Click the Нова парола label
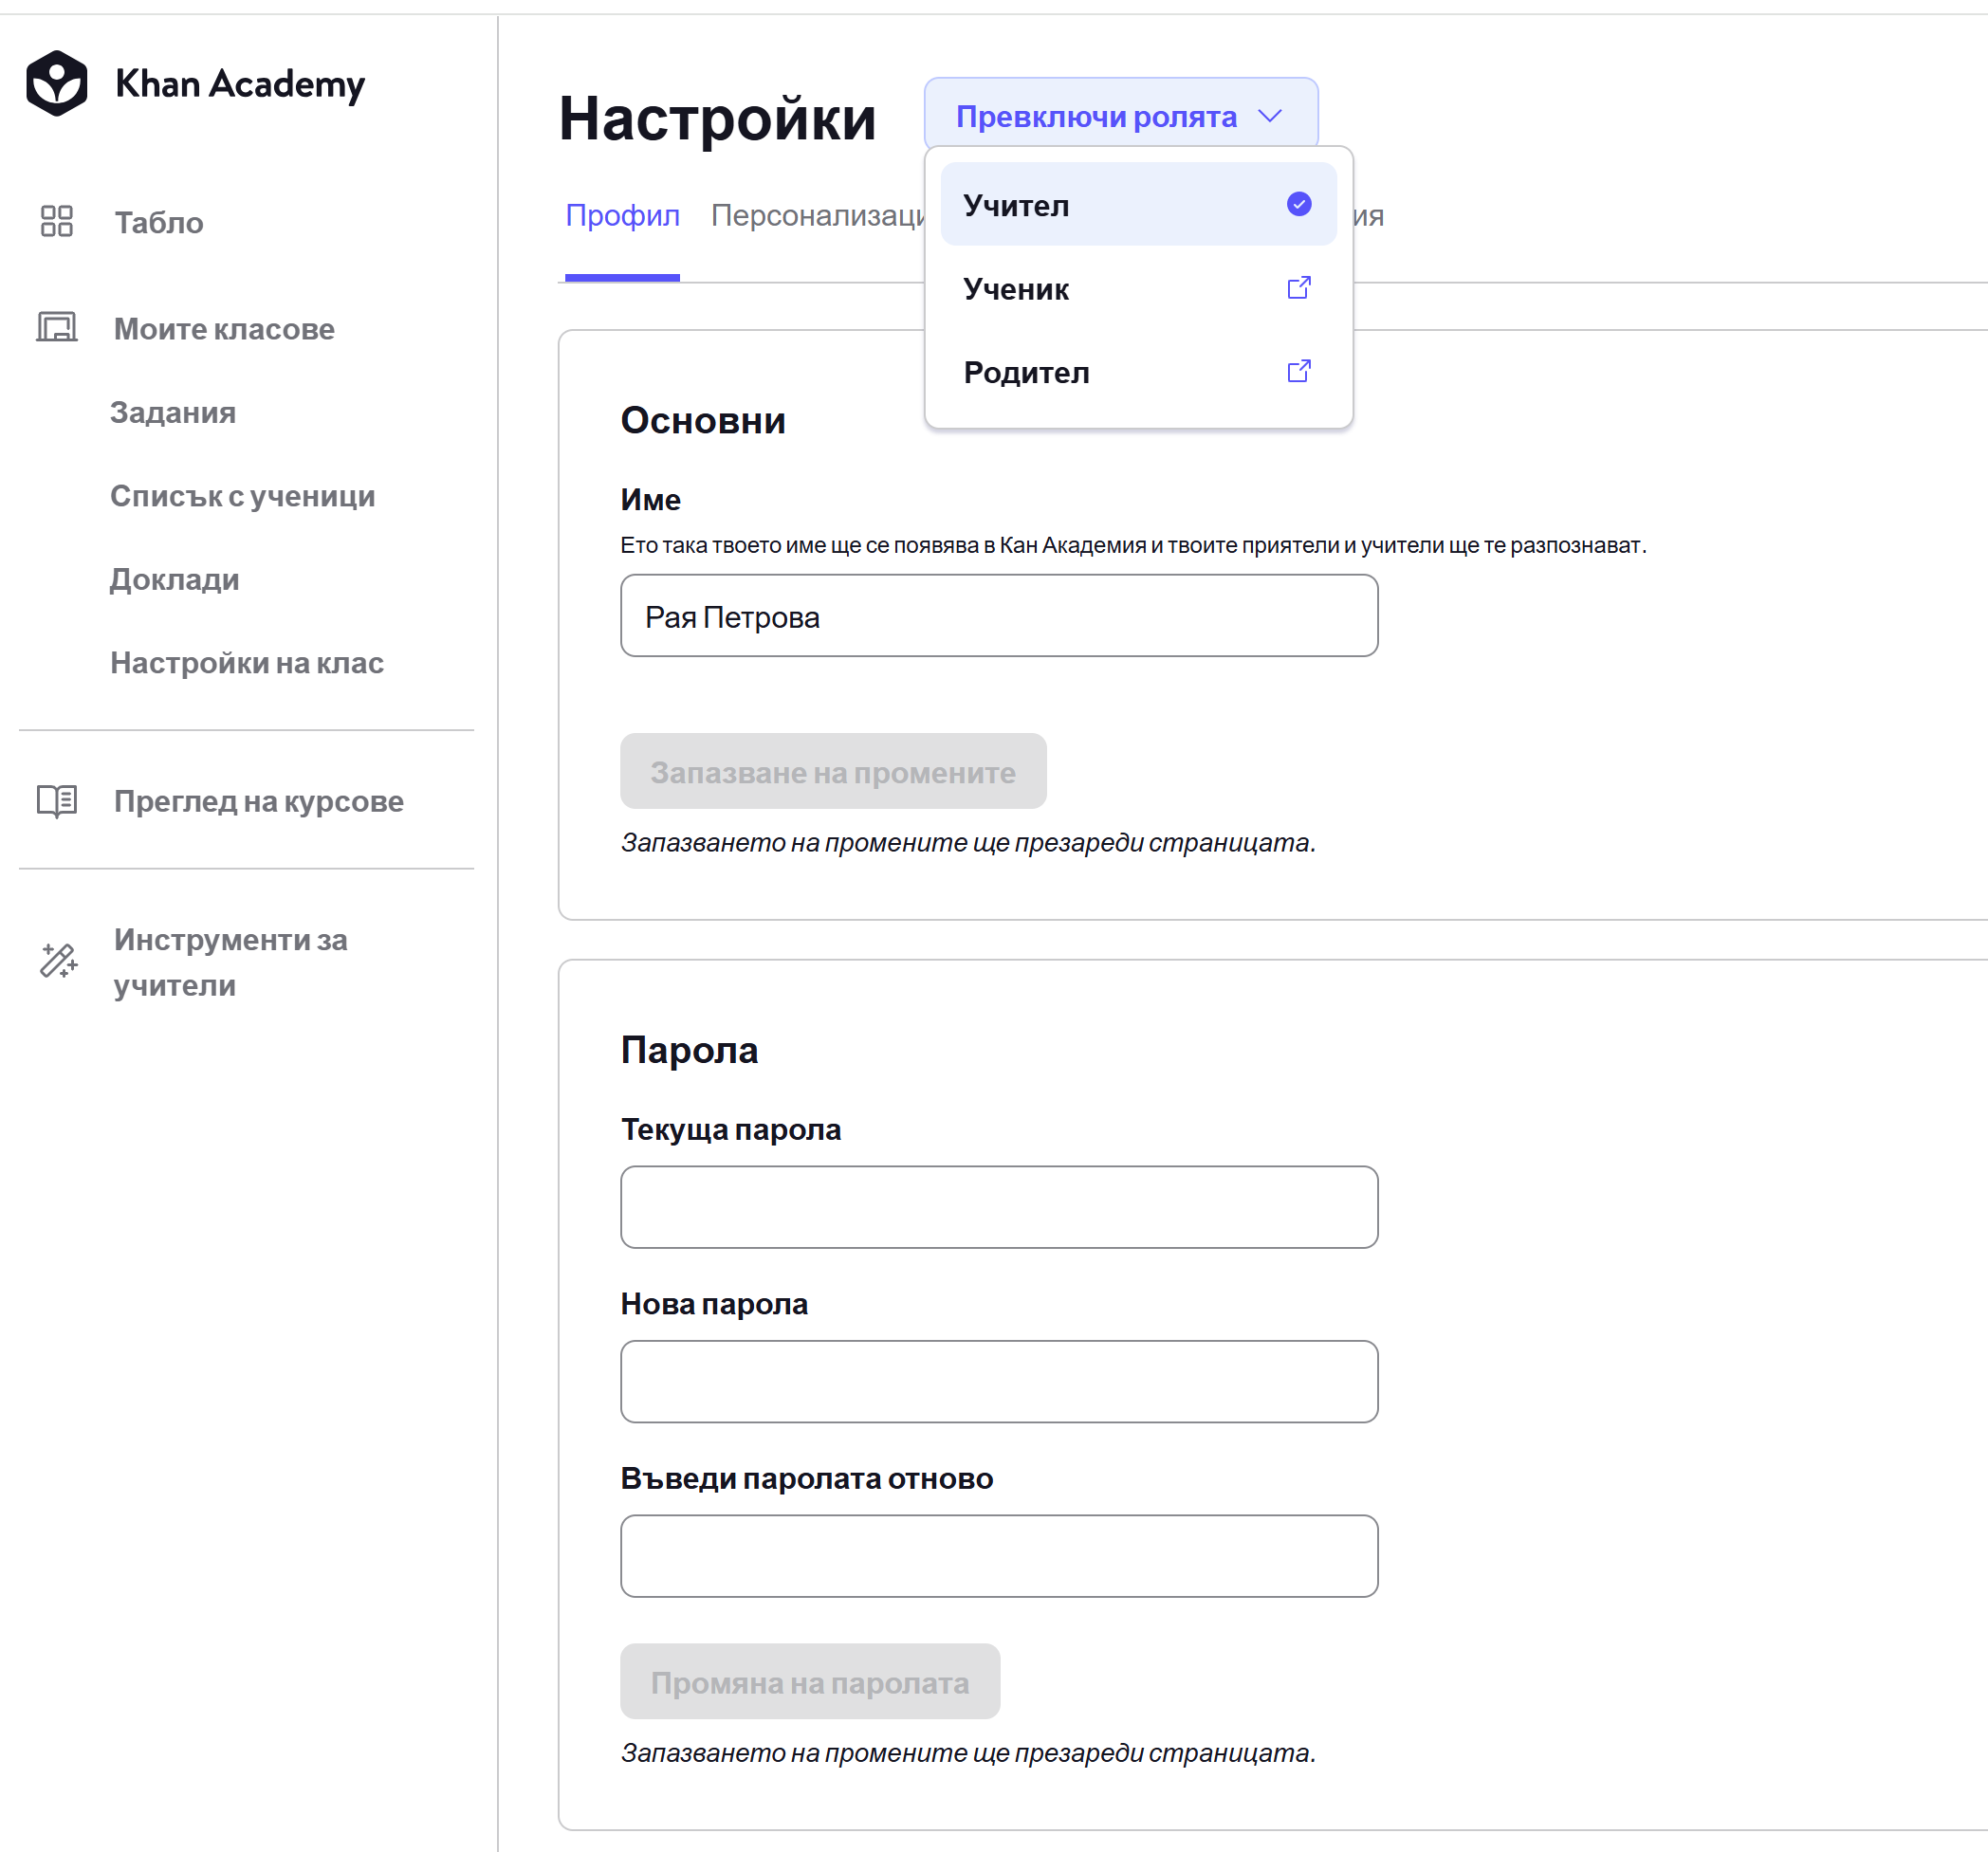Image resolution: width=1988 pixels, height=1852 pixels. click(714, 1304)
